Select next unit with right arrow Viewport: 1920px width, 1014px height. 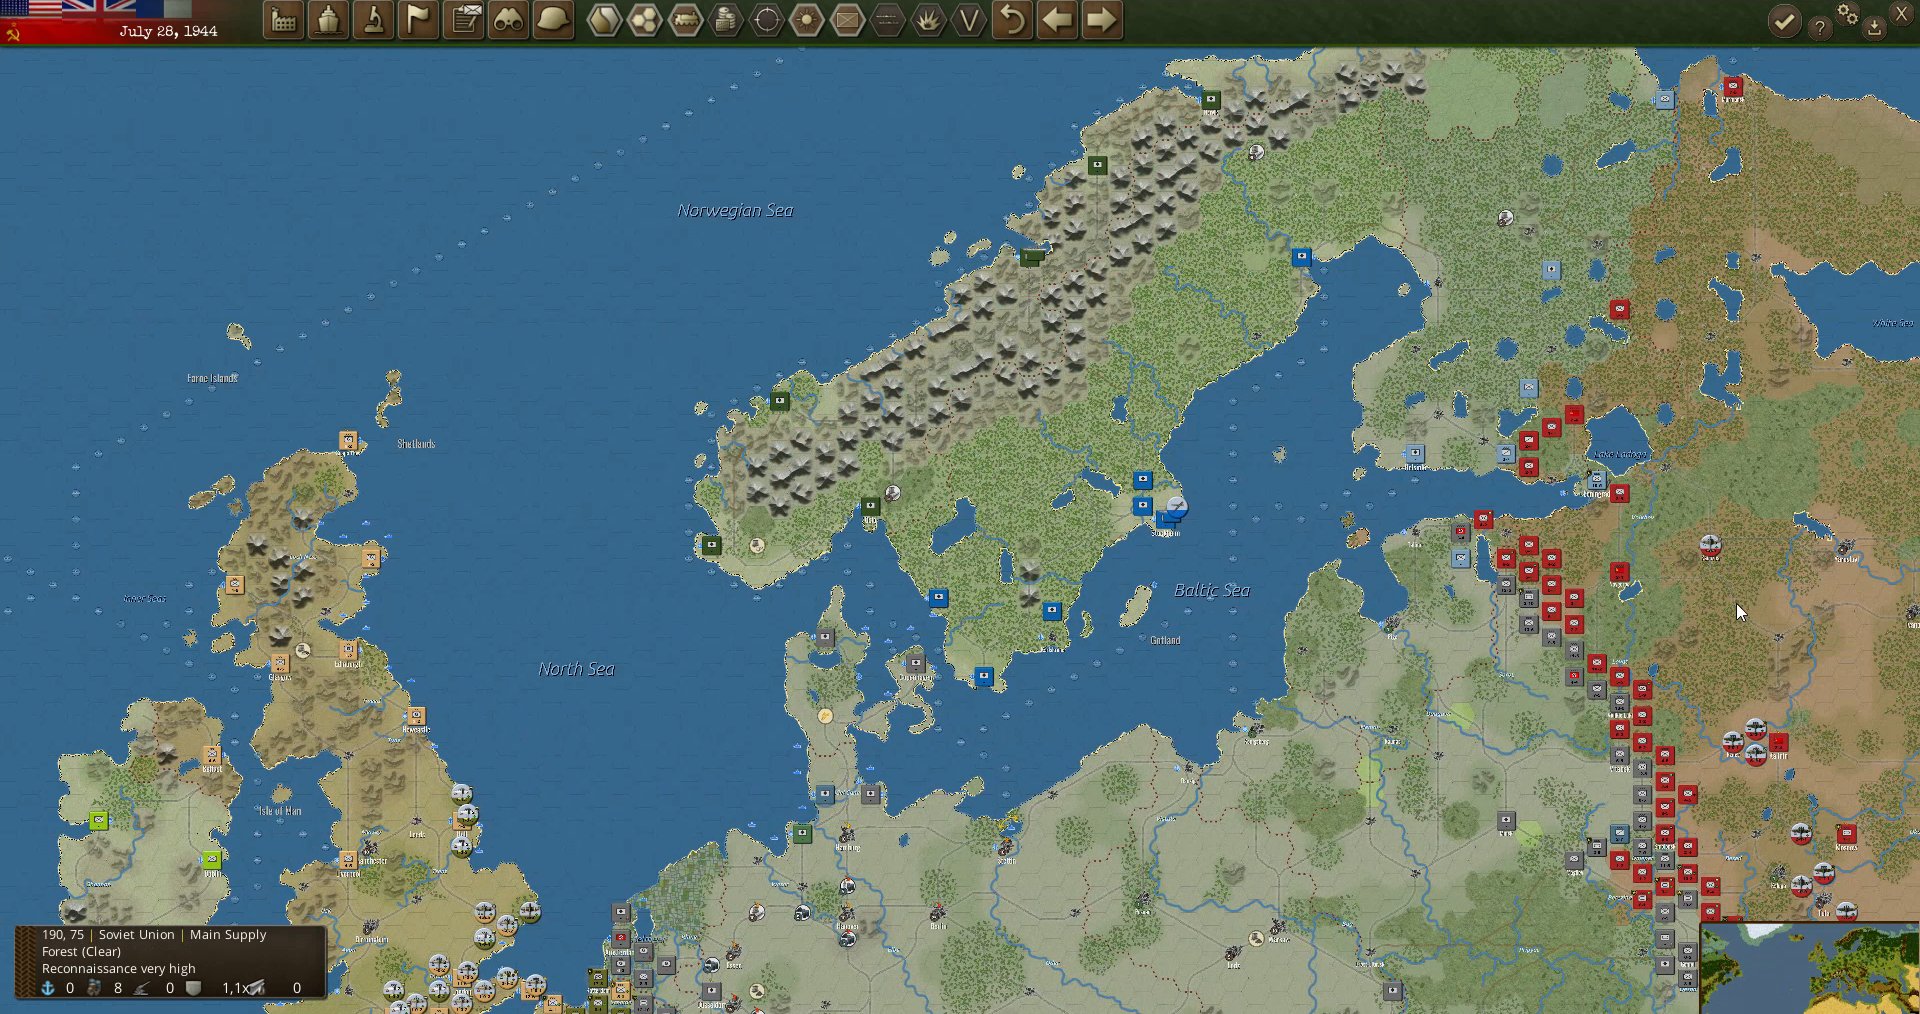pyautogui.click(x=1102, y=20)
